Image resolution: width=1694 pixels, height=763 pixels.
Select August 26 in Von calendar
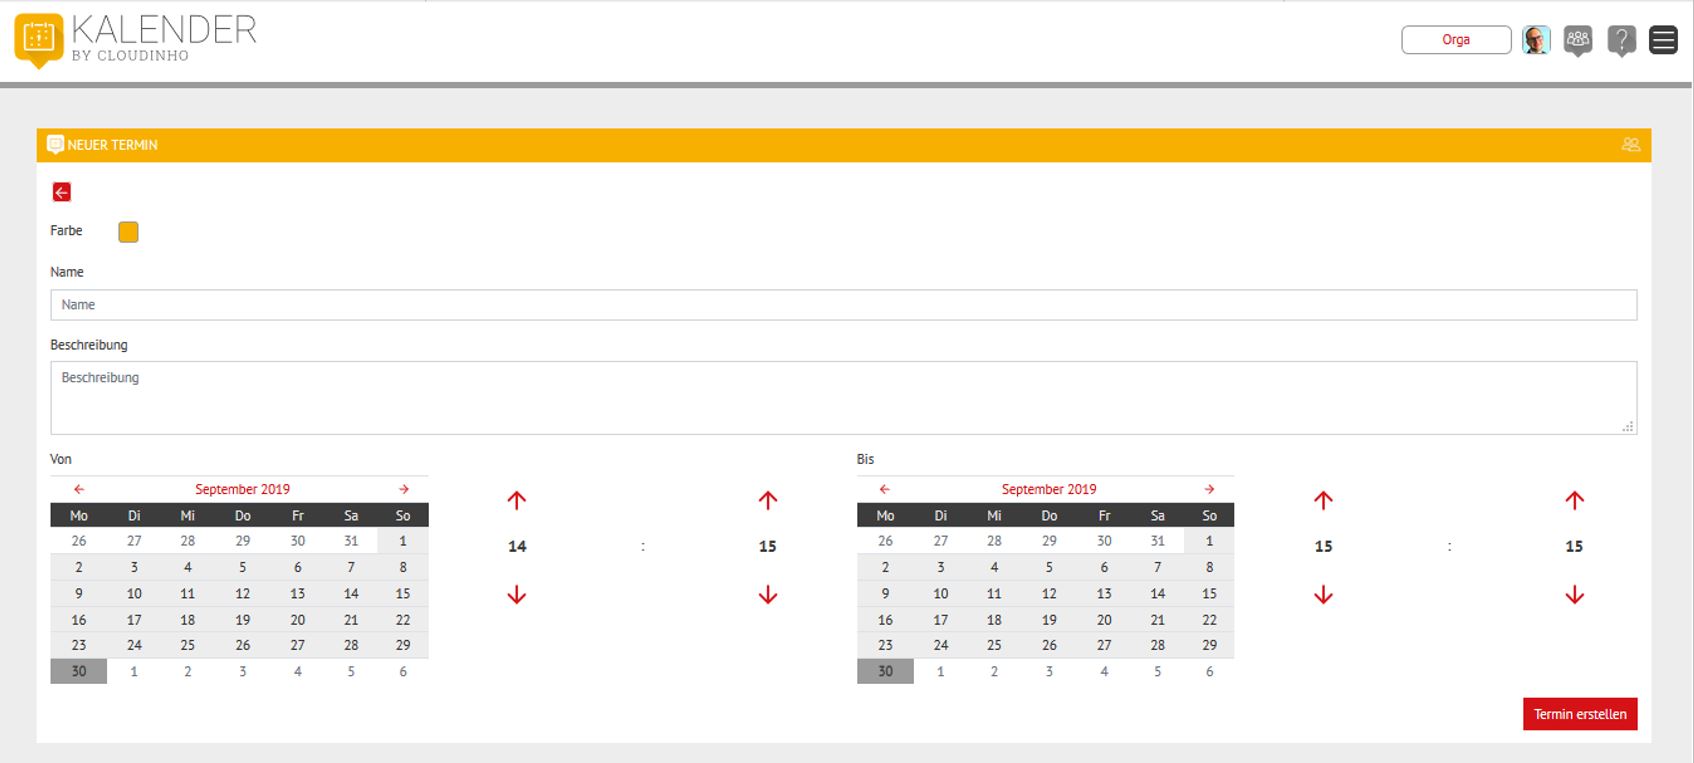79,541
